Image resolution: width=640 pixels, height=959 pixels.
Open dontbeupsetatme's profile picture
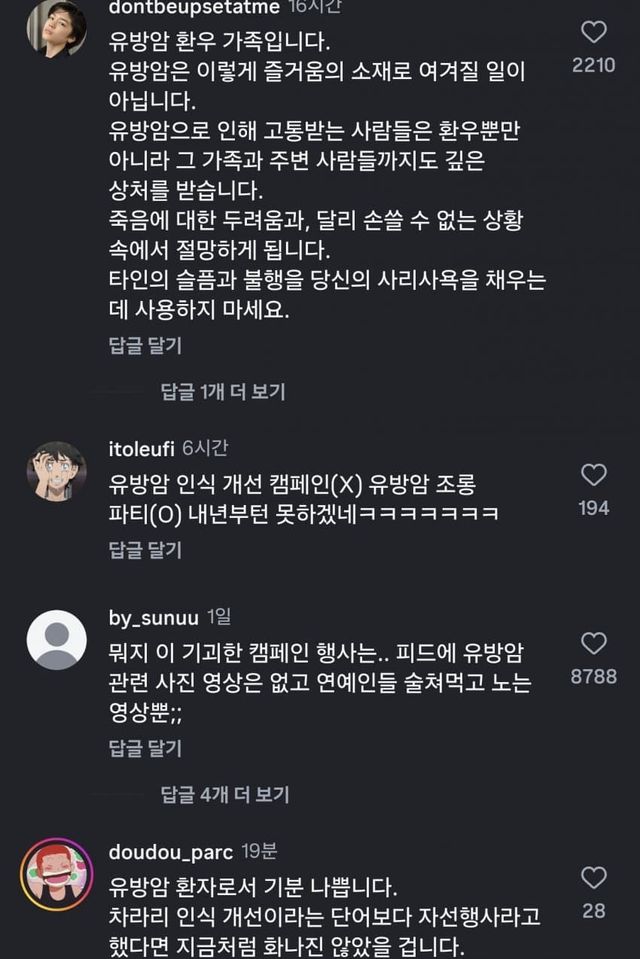point(56,28)
